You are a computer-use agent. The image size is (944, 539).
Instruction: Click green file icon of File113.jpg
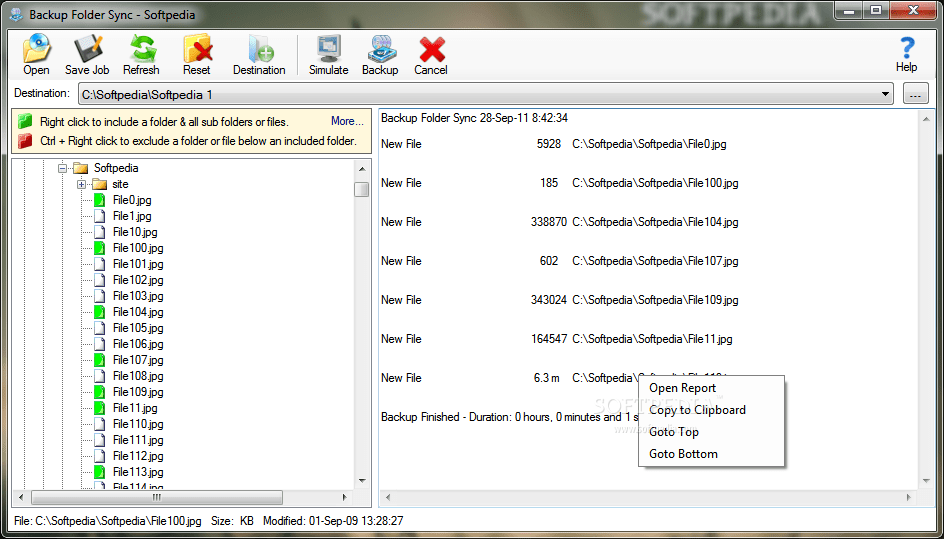99,472
